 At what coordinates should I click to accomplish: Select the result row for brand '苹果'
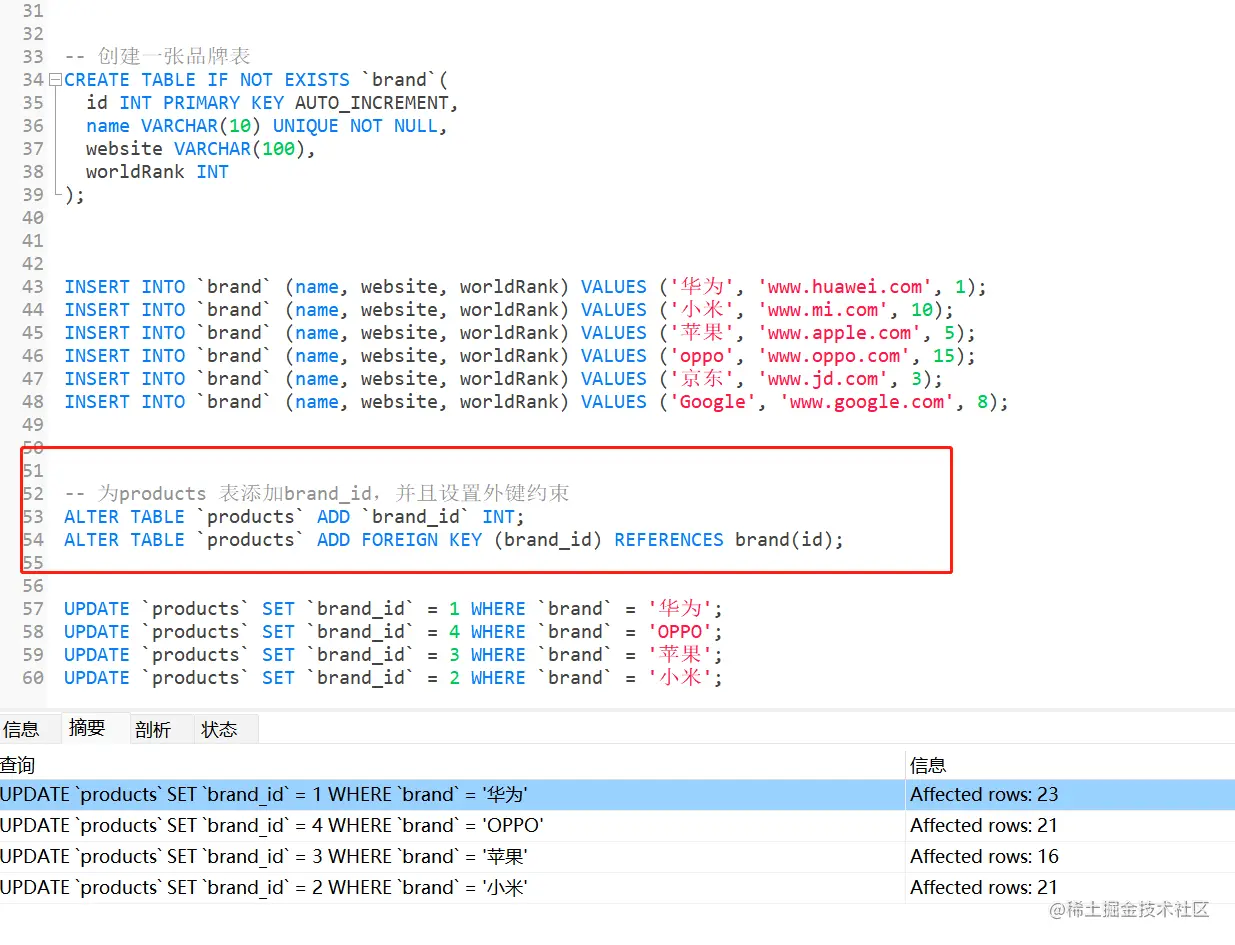[x=617, y=857]
